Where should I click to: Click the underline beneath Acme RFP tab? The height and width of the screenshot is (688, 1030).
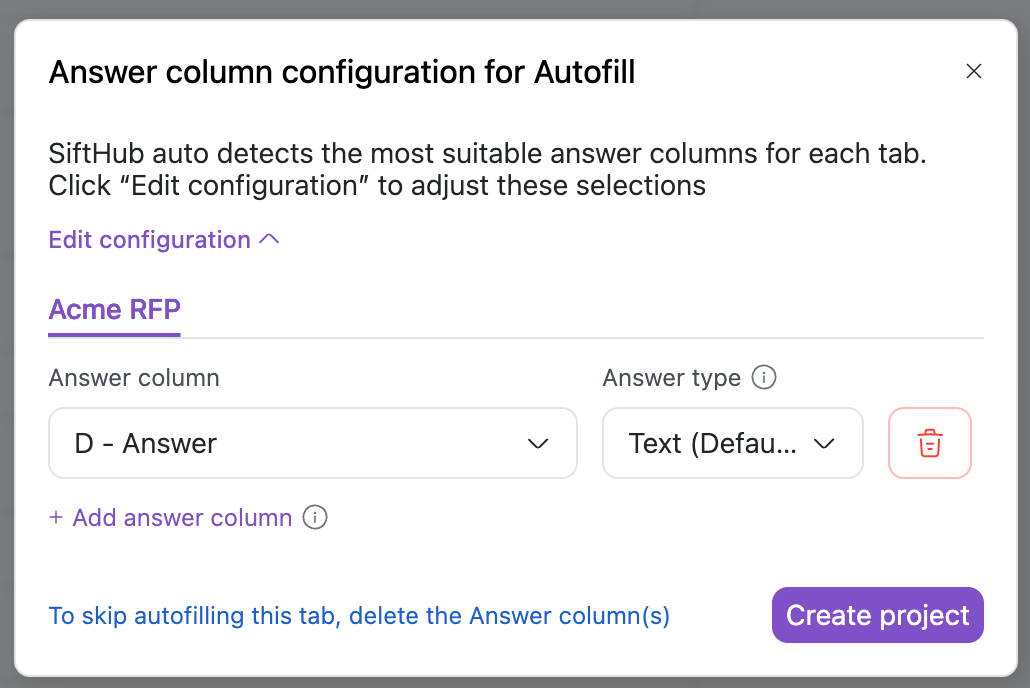click(x=114, y=334)
